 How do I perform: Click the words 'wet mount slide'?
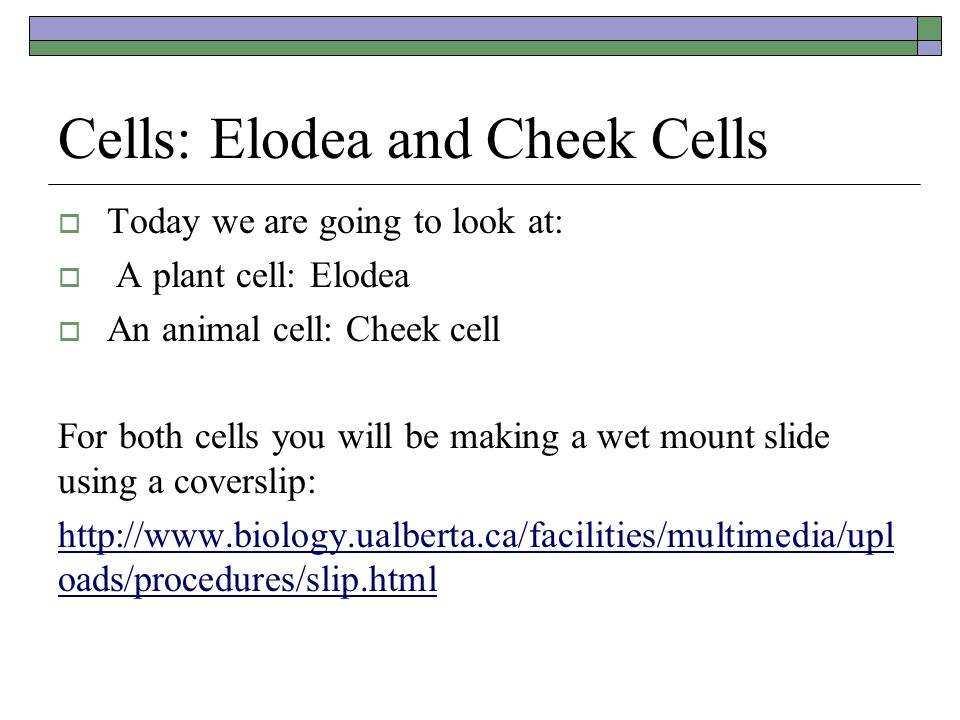pyautogui.click(x=713, y=437)
